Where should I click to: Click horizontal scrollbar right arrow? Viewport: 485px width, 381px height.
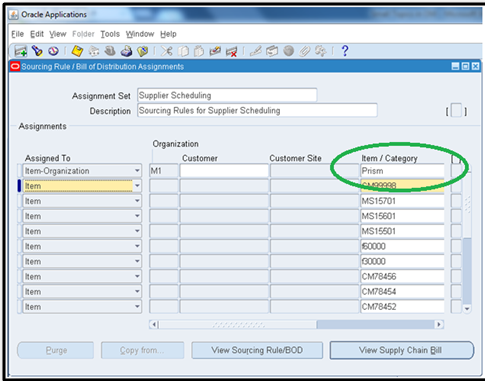click(439, 324)
